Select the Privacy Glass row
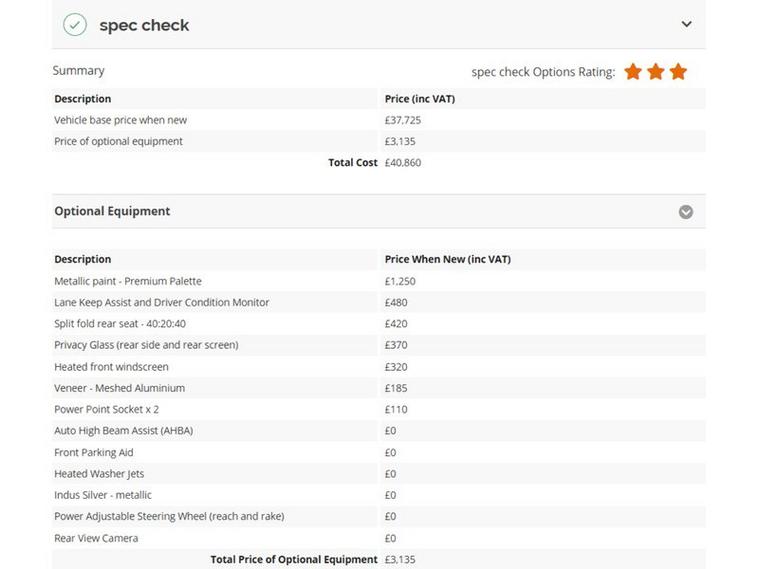The image size is (759, 569). 146,345
